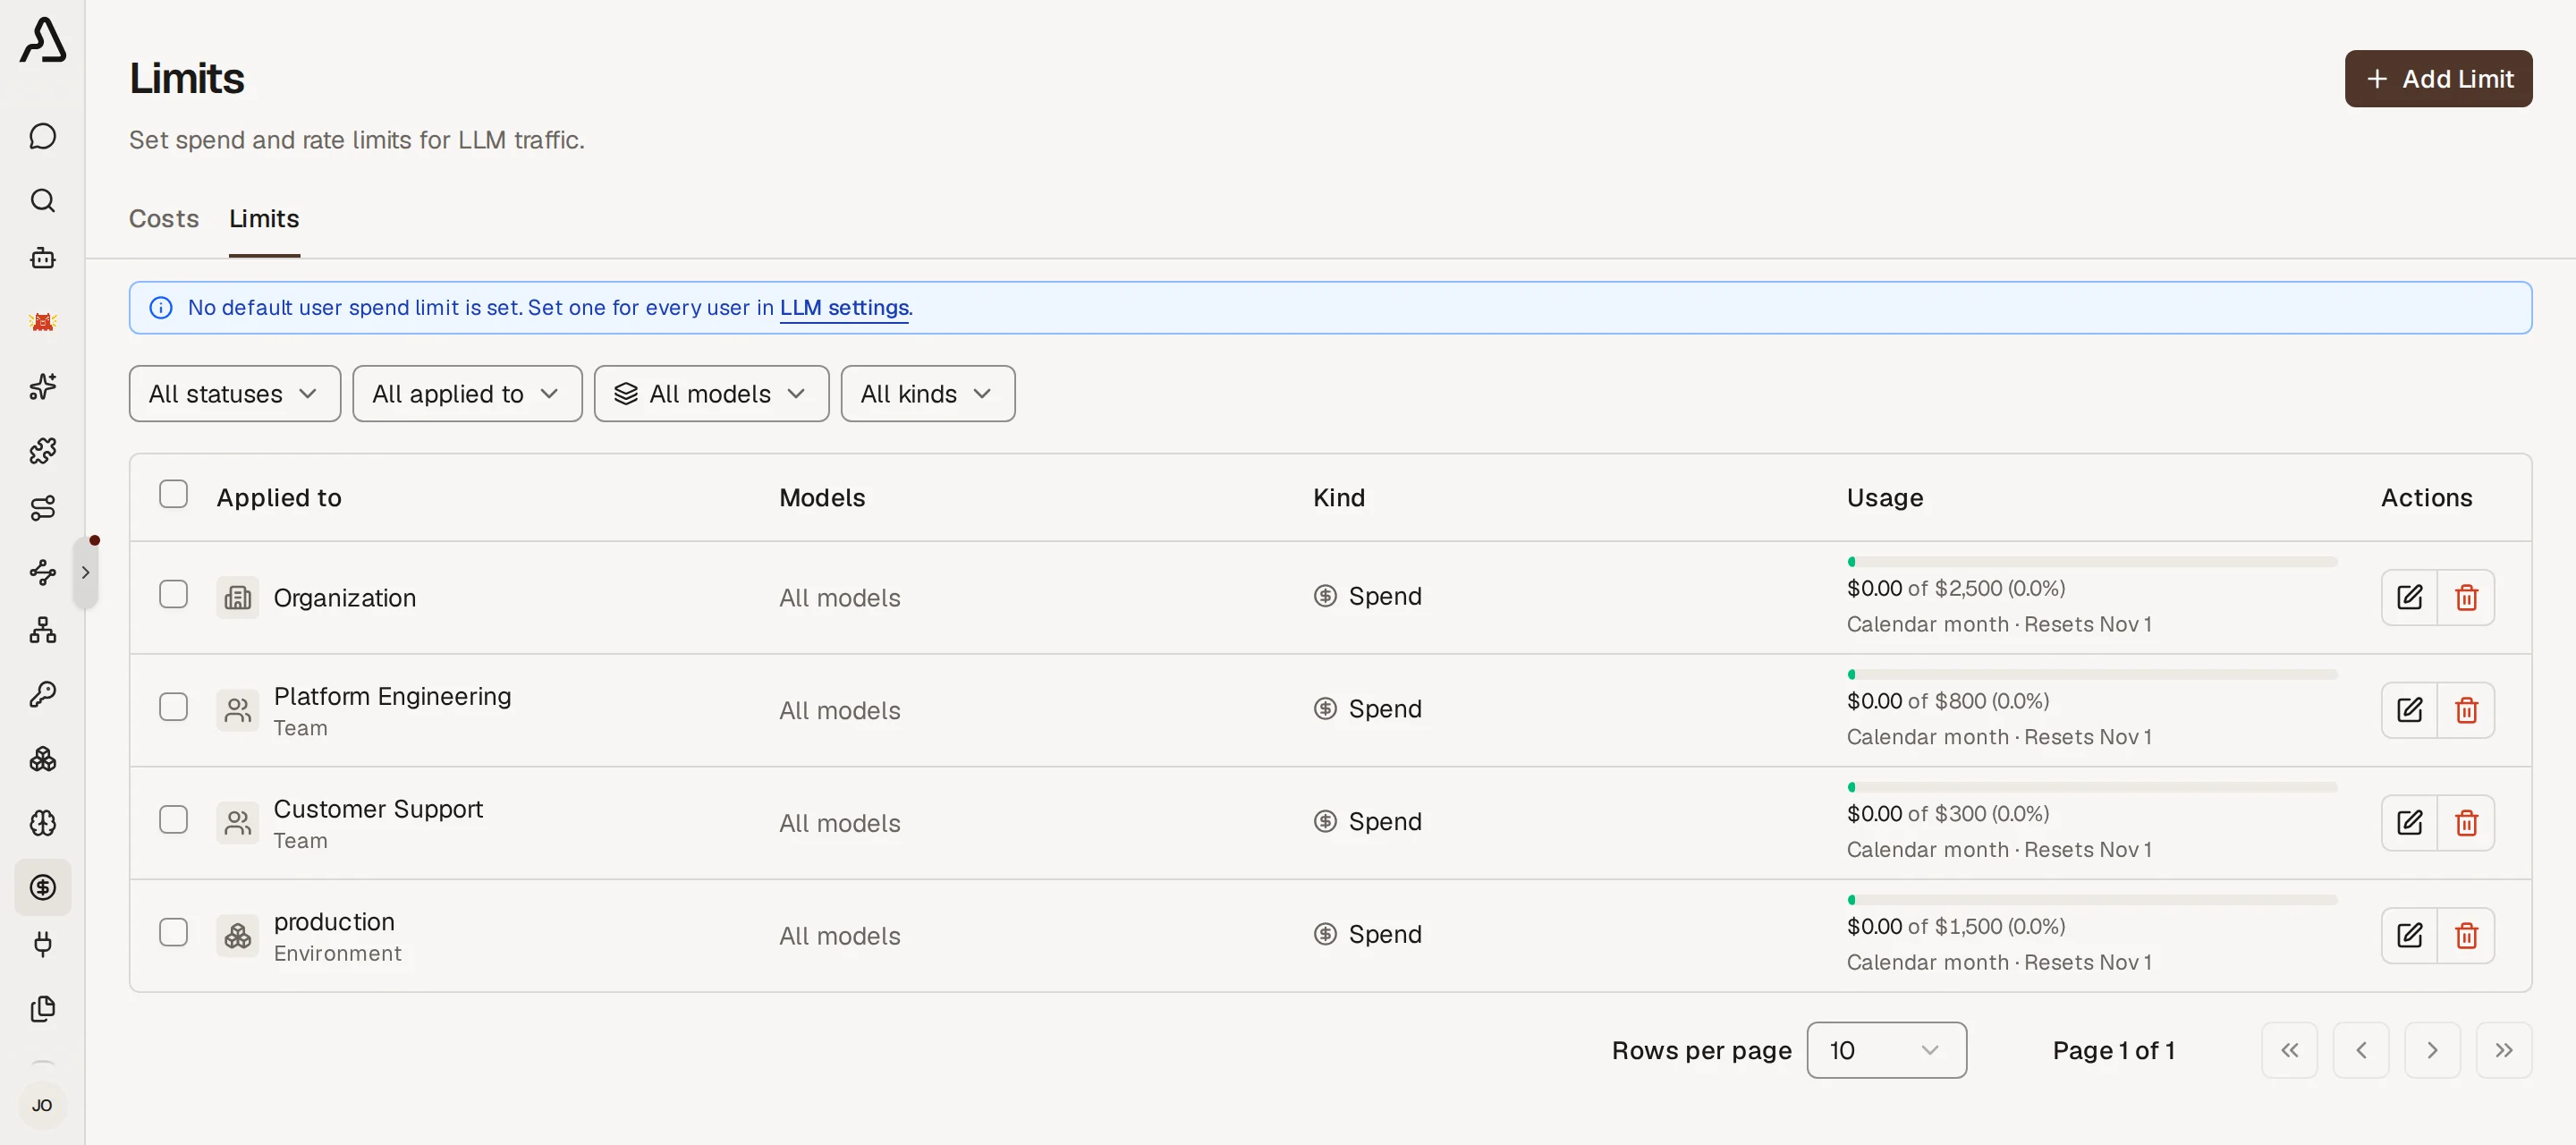The height and width of the screenshot is (1145, 2576).
Task: Click the Add Limit button
Action: (2438, 79)
